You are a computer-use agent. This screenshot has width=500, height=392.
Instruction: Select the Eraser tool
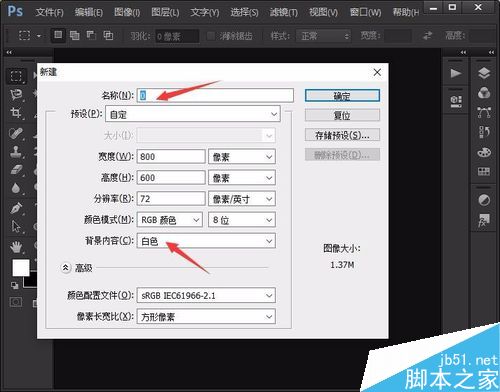tap(16, 170)
